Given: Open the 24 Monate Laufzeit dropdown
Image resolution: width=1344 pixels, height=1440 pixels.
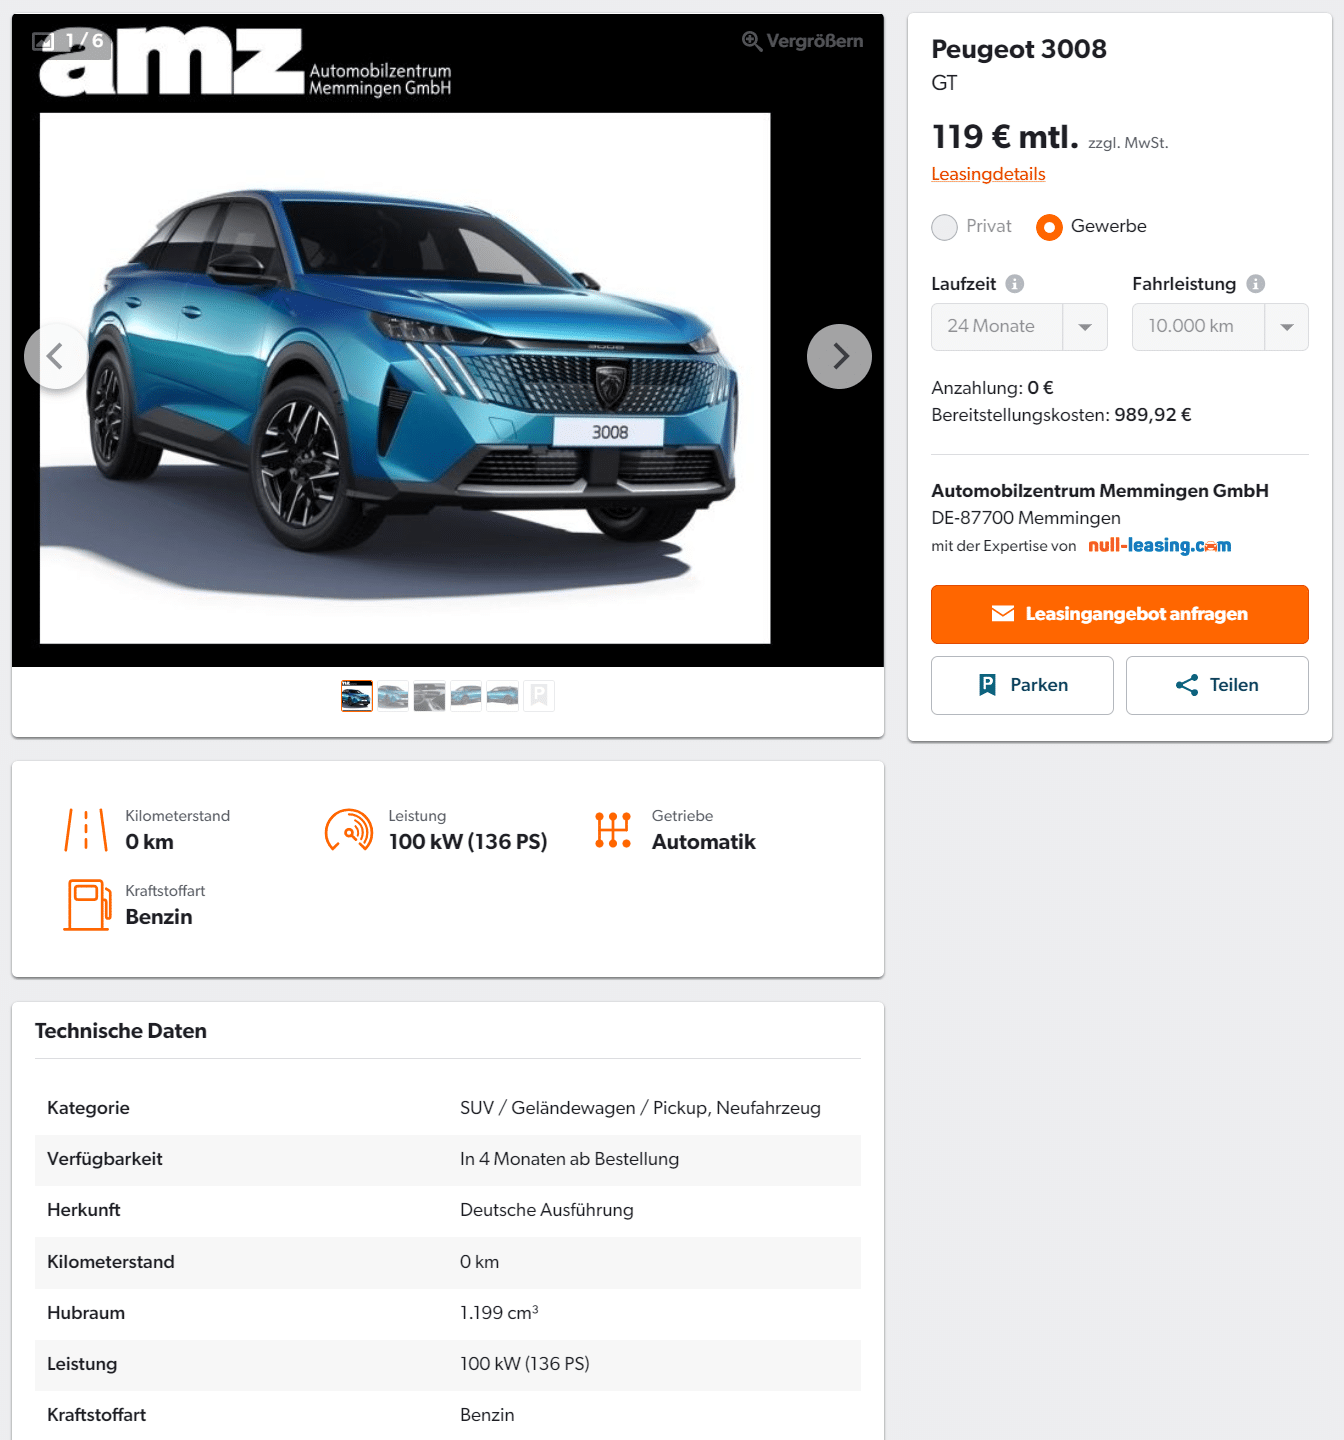Looking at the screenshot, I should point(1019,327).
